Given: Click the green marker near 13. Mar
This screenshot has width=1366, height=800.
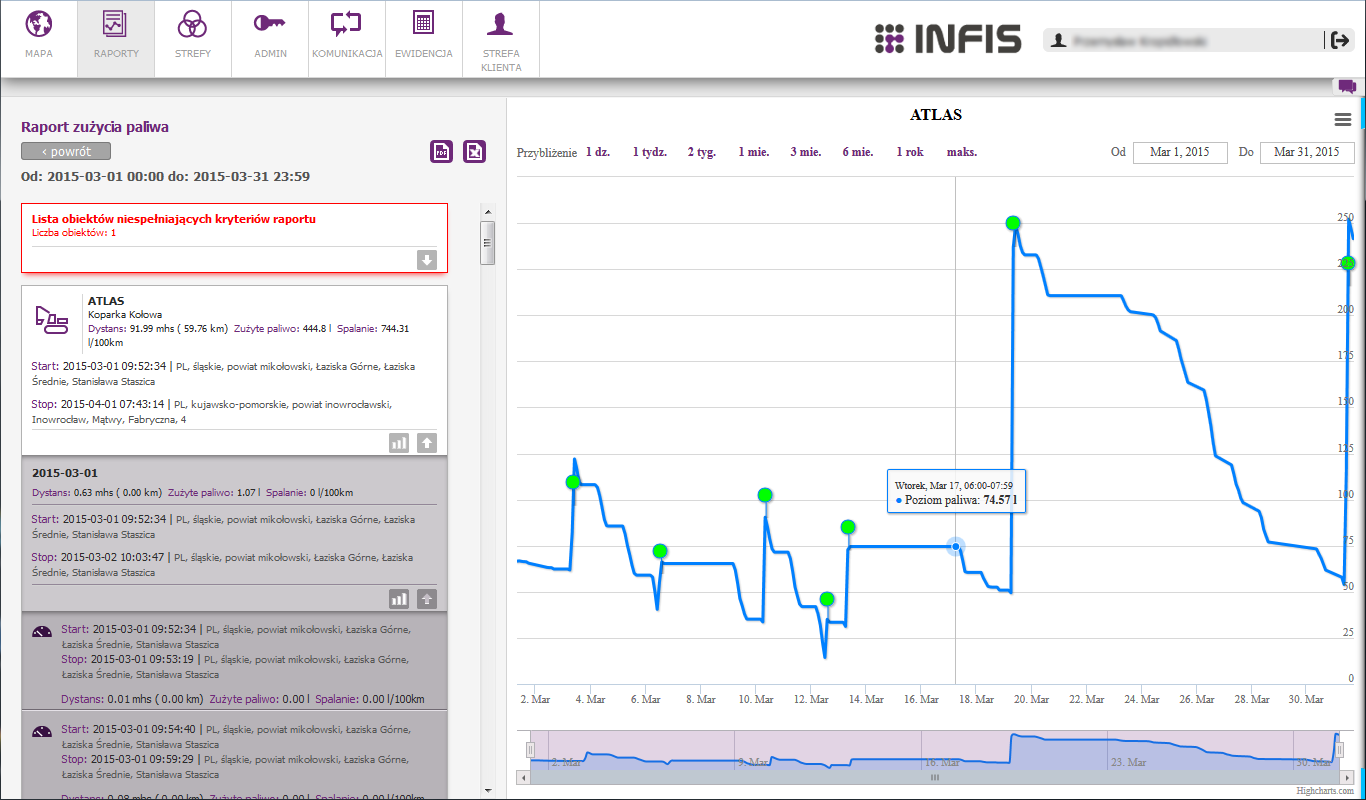Looking at the screenshot, I should click(x=848, y=527).
